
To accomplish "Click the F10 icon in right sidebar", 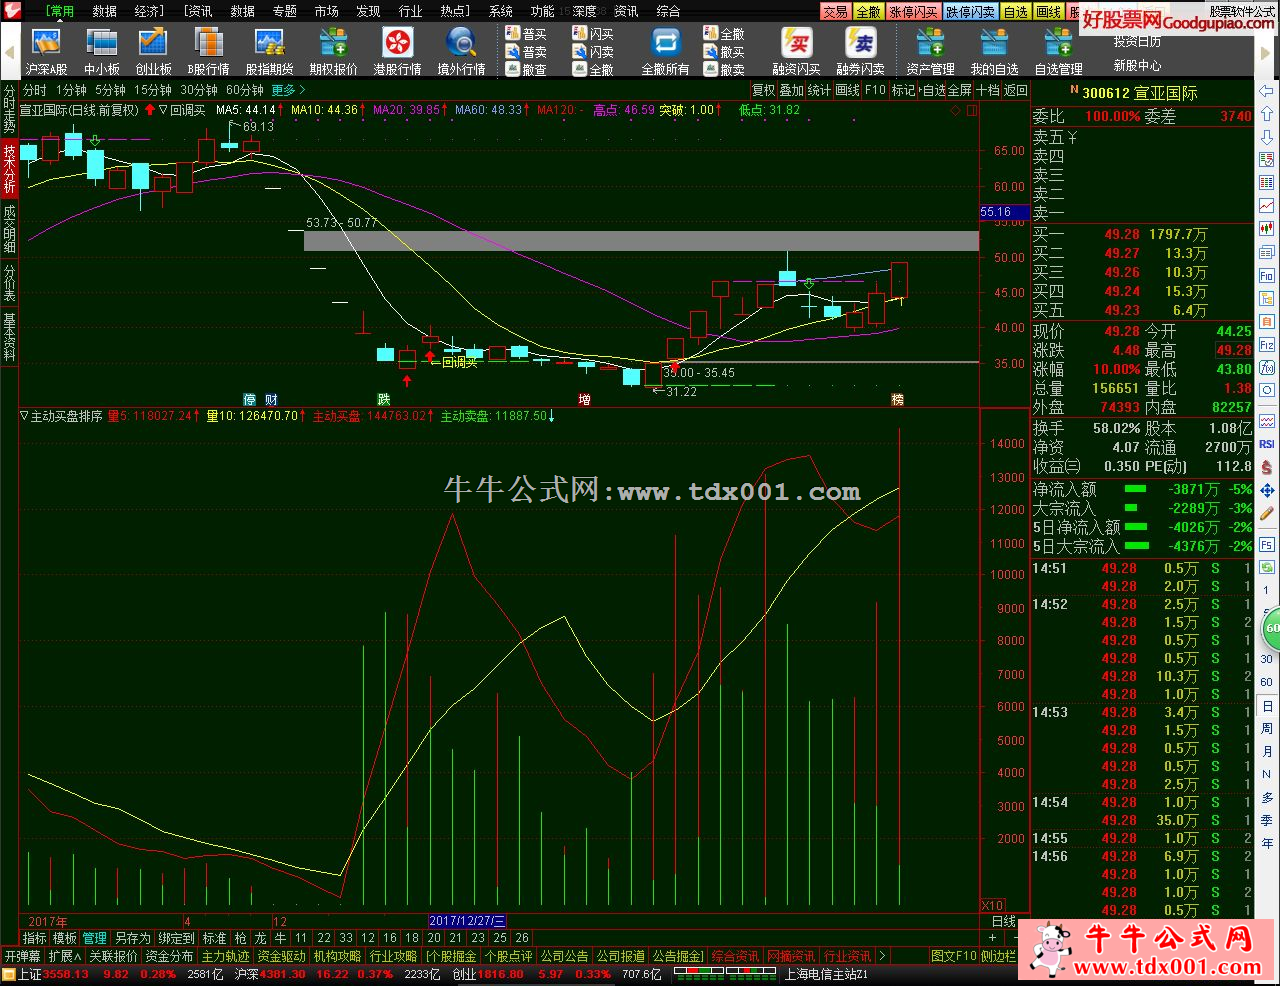I will click(1267, 275).
